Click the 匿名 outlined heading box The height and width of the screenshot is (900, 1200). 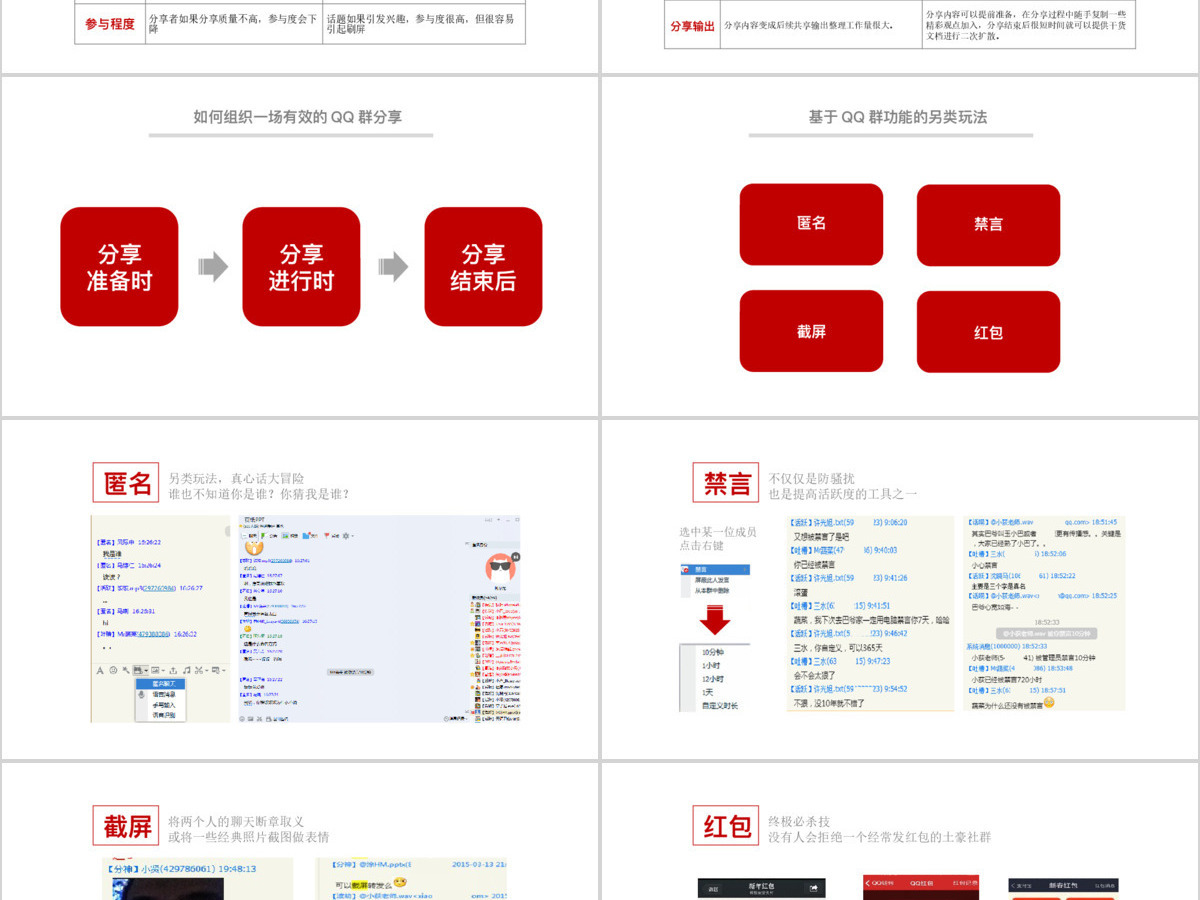pos(127,484)
